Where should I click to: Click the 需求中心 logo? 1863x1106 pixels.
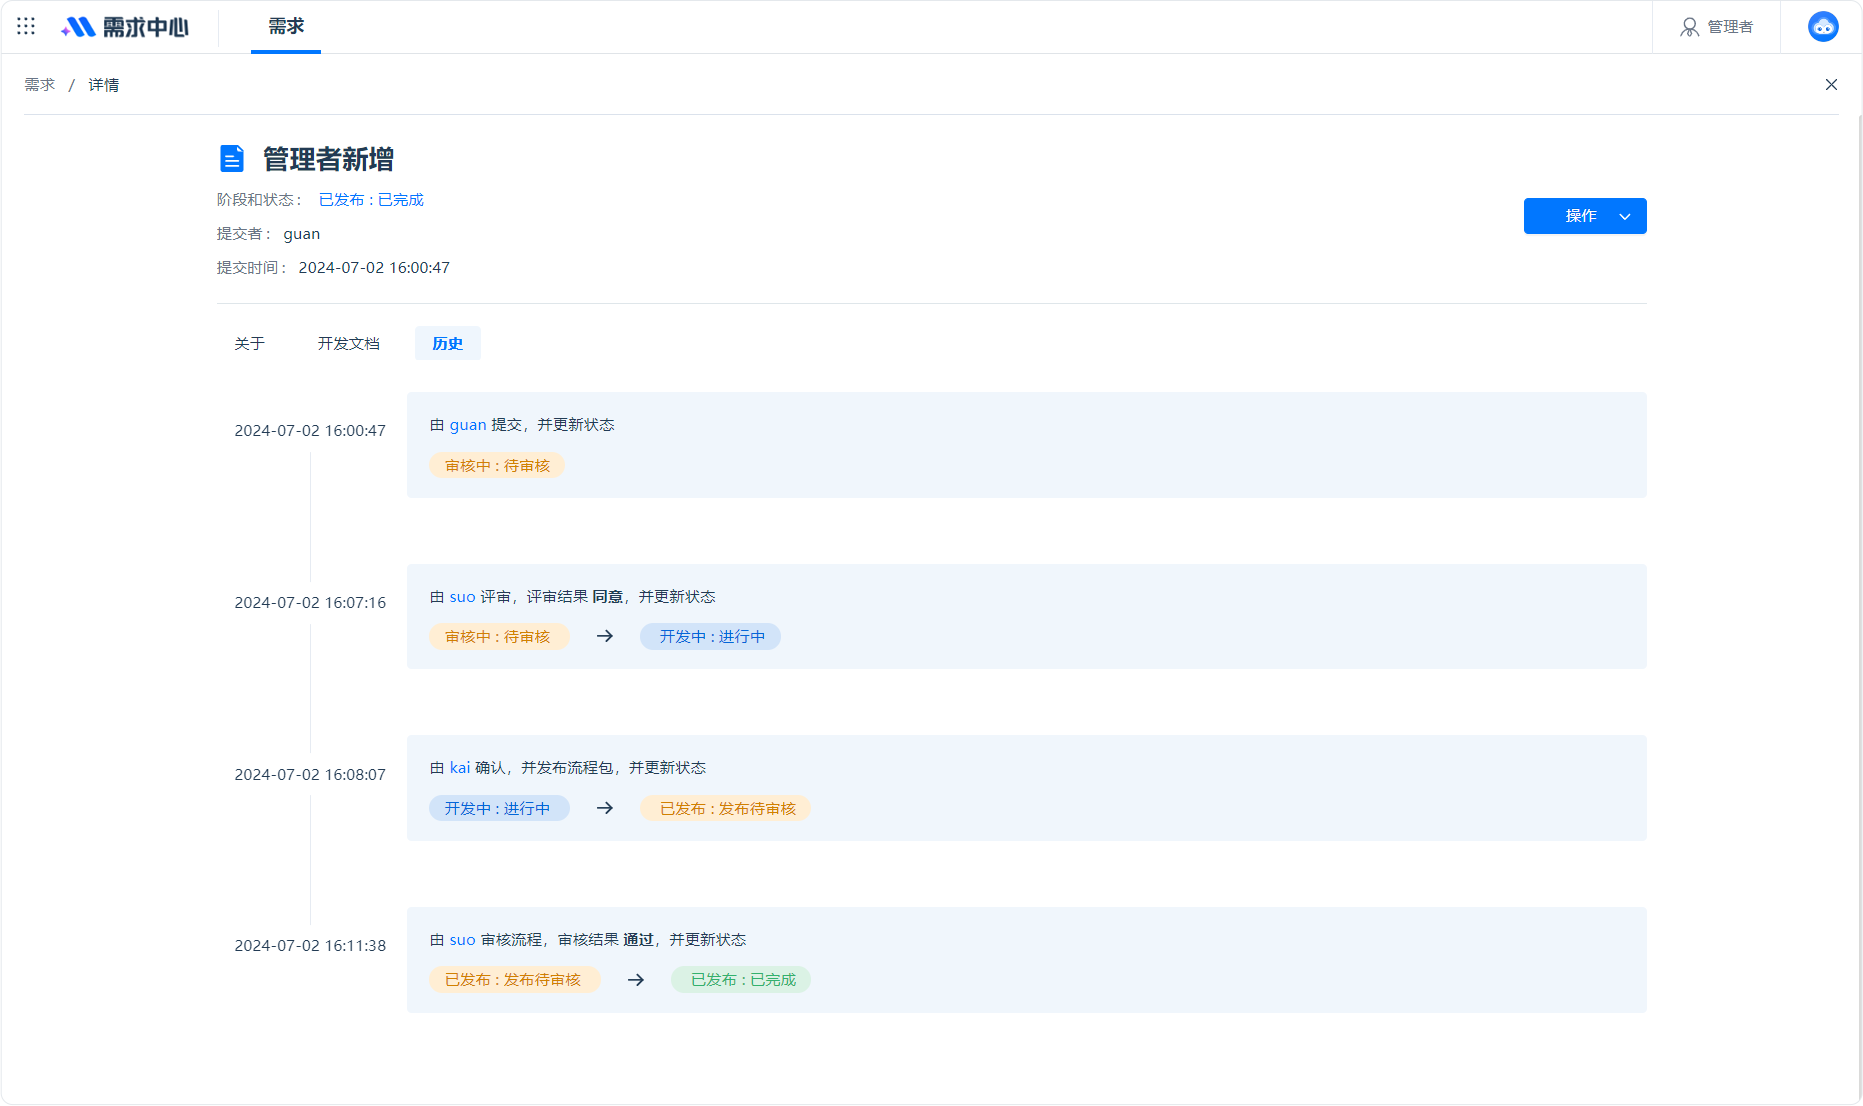click(124, 27)
